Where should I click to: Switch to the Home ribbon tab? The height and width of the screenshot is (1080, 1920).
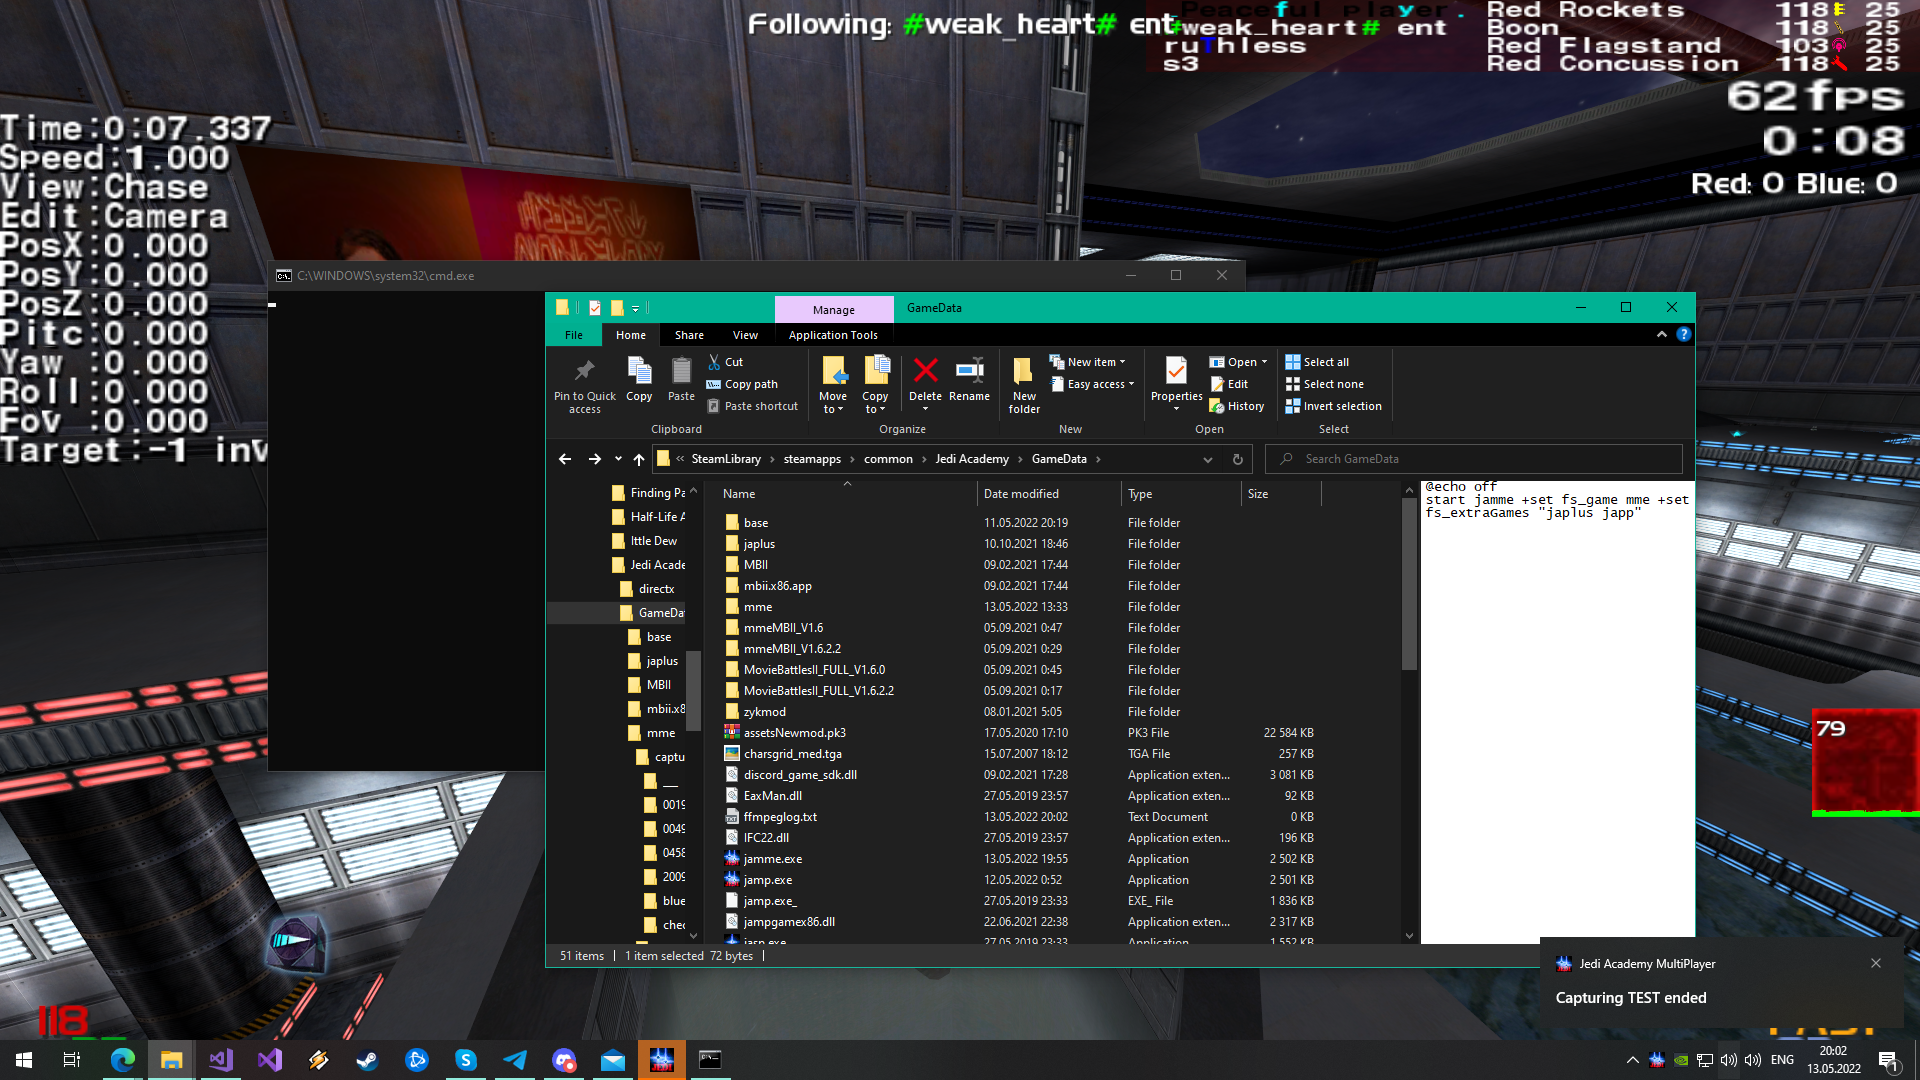coord(631,335)
